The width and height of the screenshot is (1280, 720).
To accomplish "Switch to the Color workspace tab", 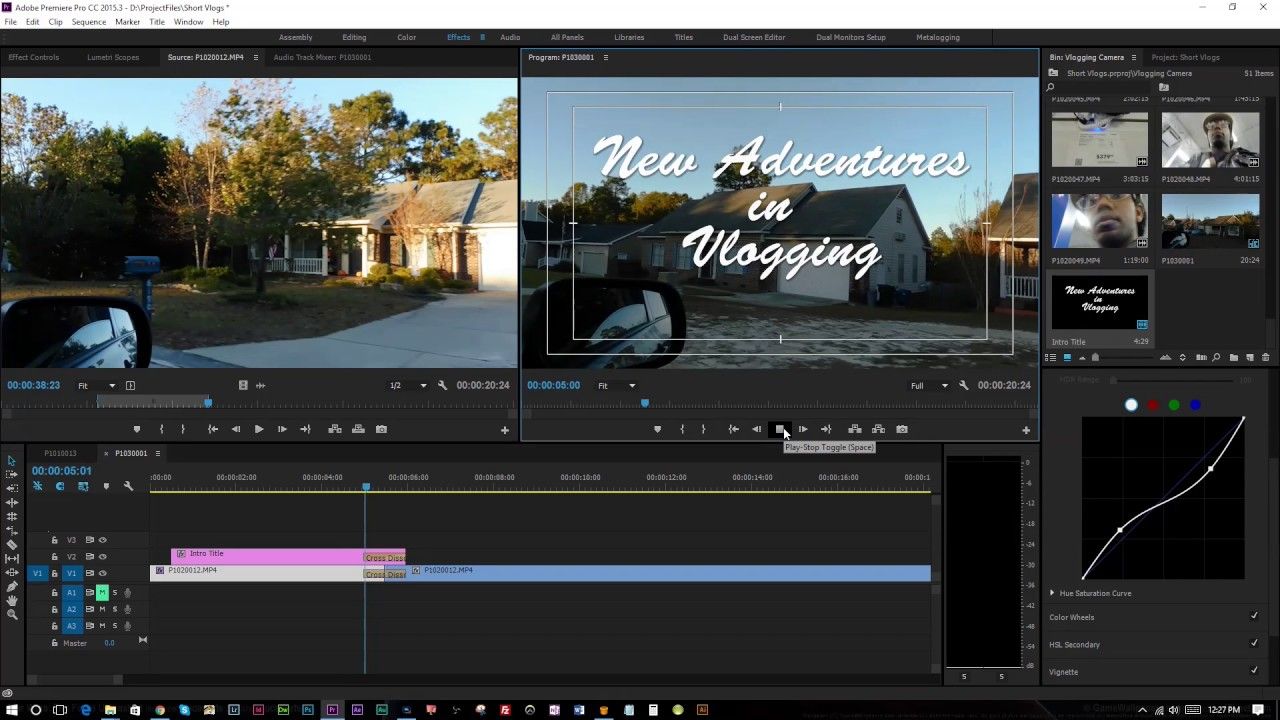I will click(406, 37).
